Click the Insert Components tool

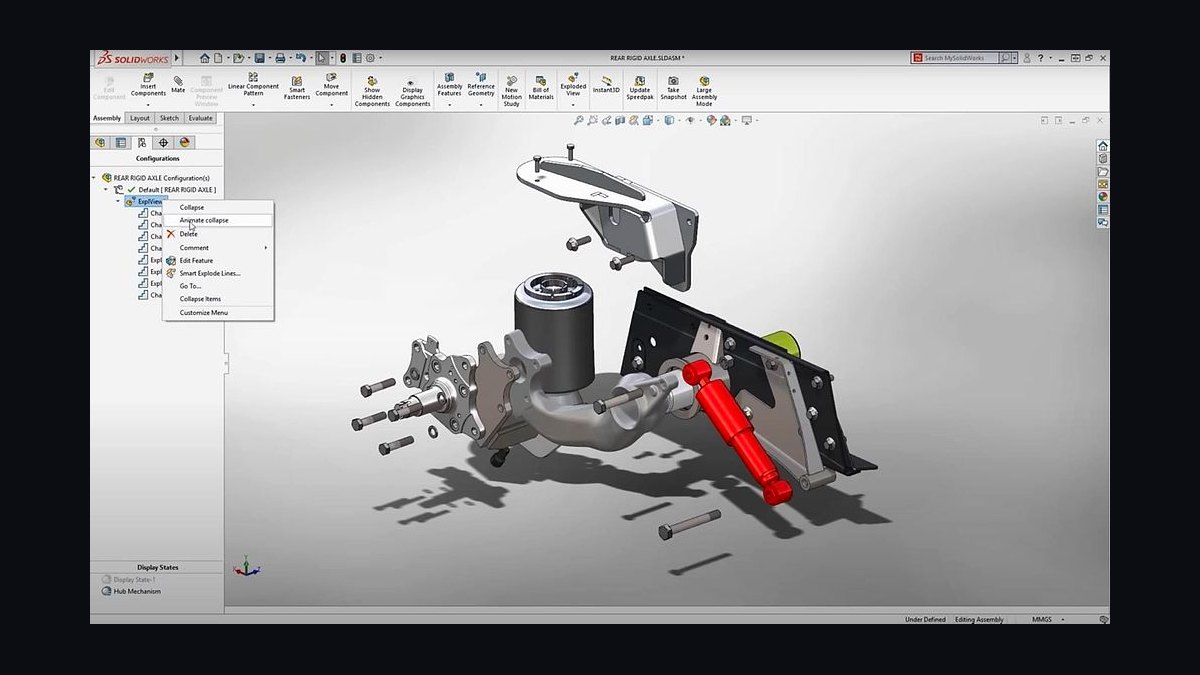pos(148,85)
